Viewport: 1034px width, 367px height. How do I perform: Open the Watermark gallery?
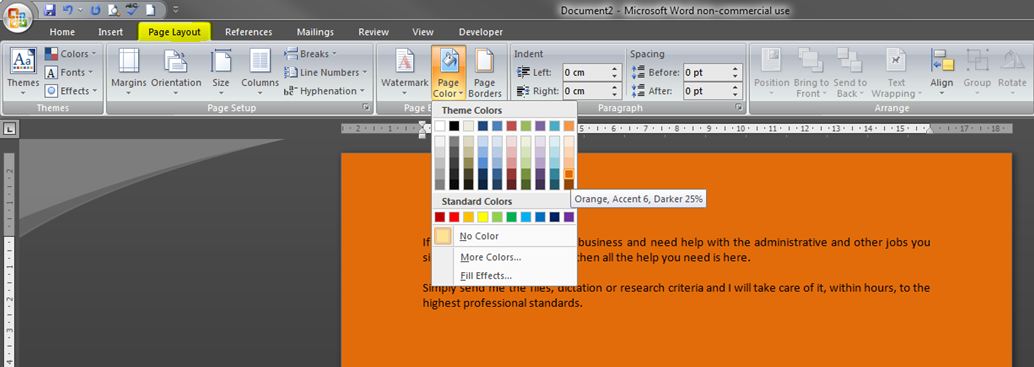tap(404, 71)
